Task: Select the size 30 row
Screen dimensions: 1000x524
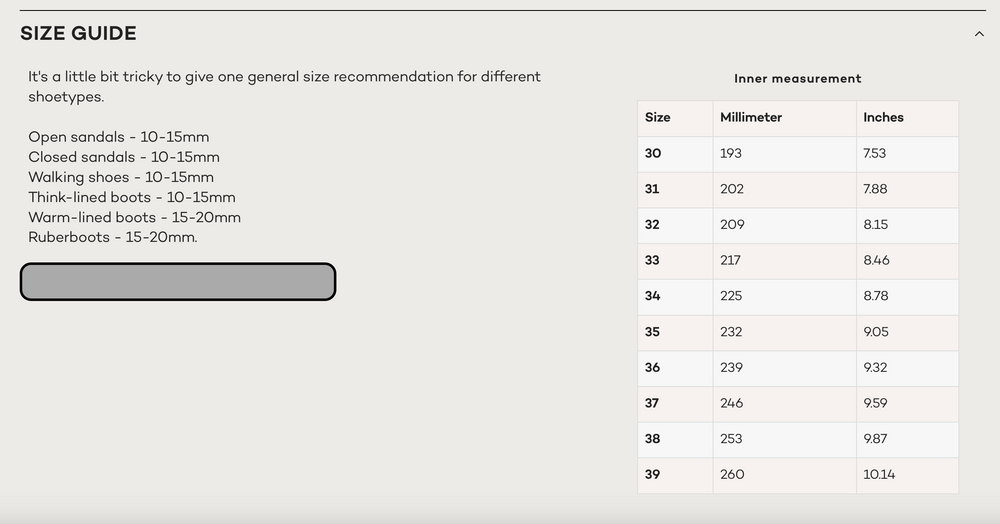Action: click(798, 154)
